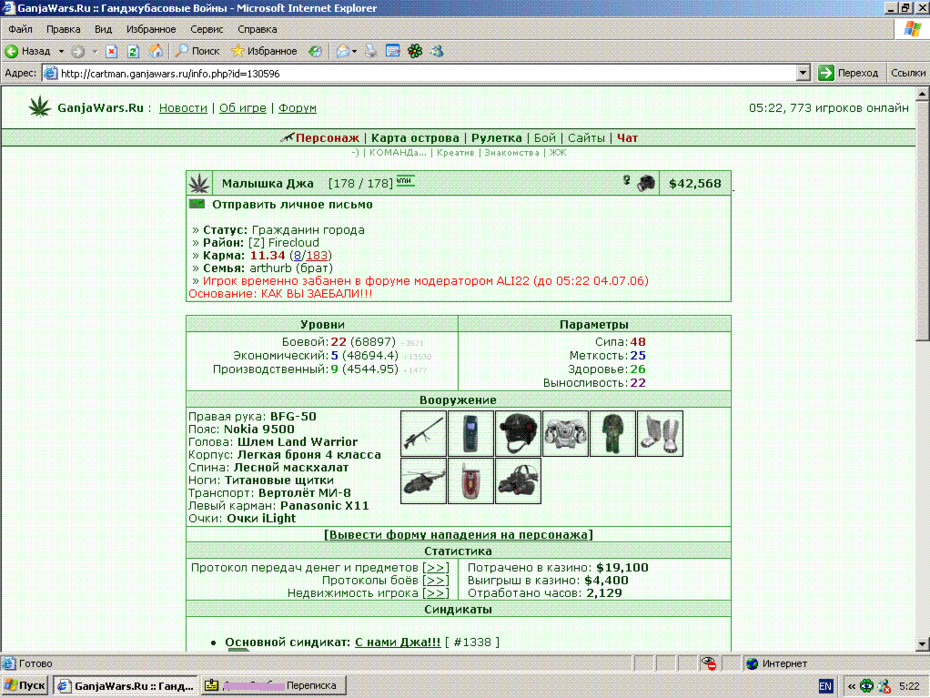Expand the Mail toolbar dropdown arrow

[x=354, y=52]
